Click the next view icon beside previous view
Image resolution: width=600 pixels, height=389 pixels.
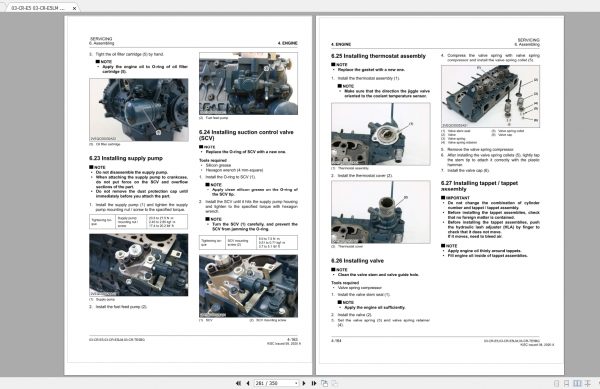pyautogui.click(x=335, y=383)
